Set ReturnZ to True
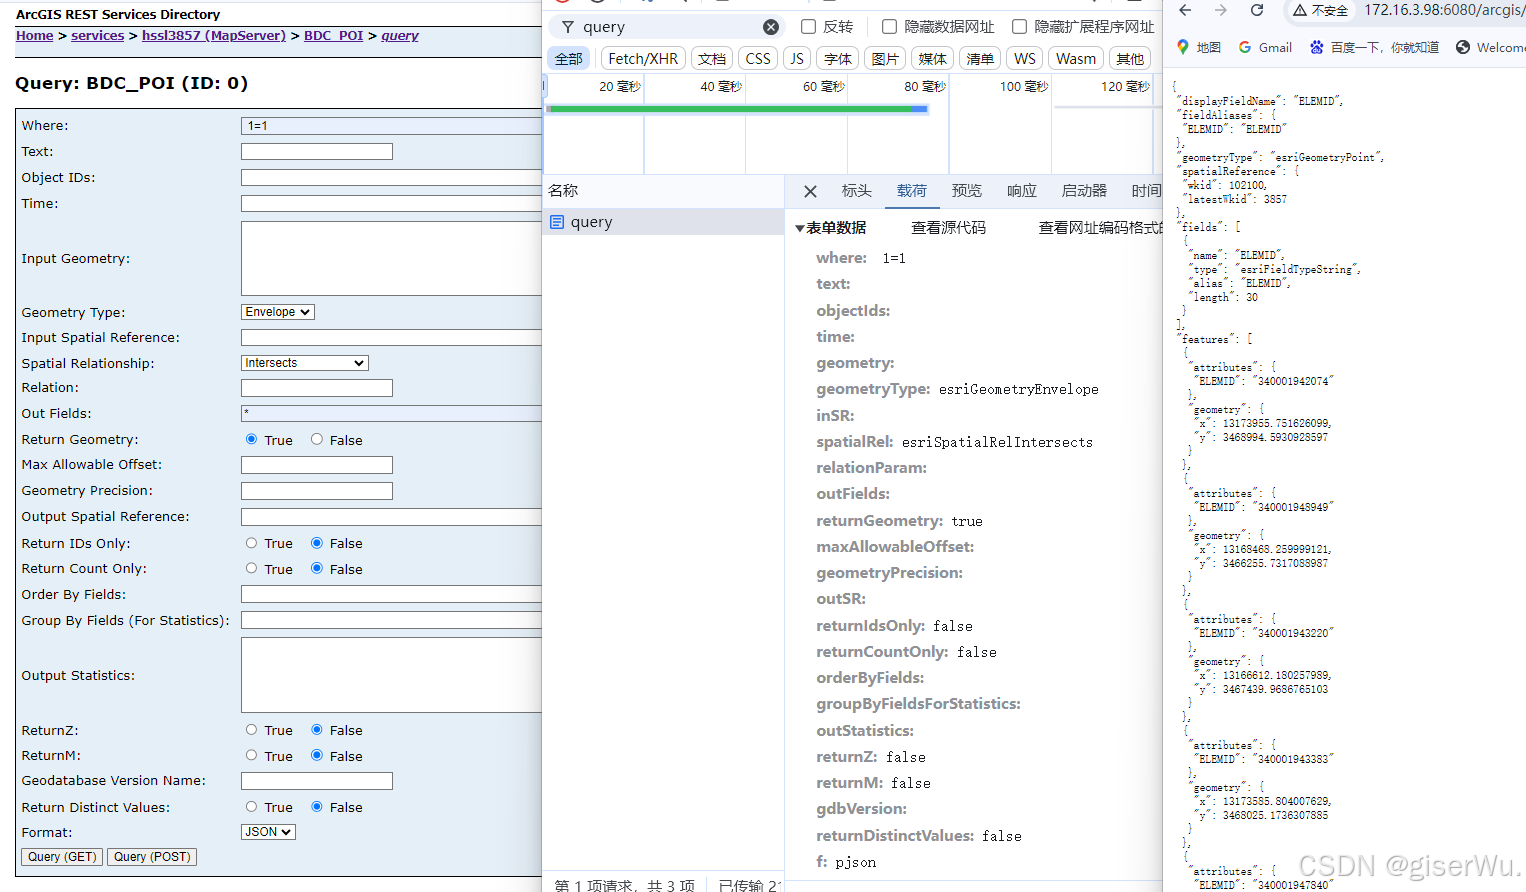Viewport: 1526px width, 892px height. point(251,730)
